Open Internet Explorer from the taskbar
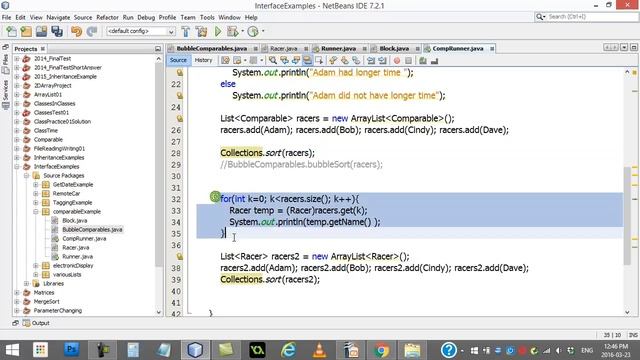The width and height of the screenshot is (640, 360). point(288,350)
